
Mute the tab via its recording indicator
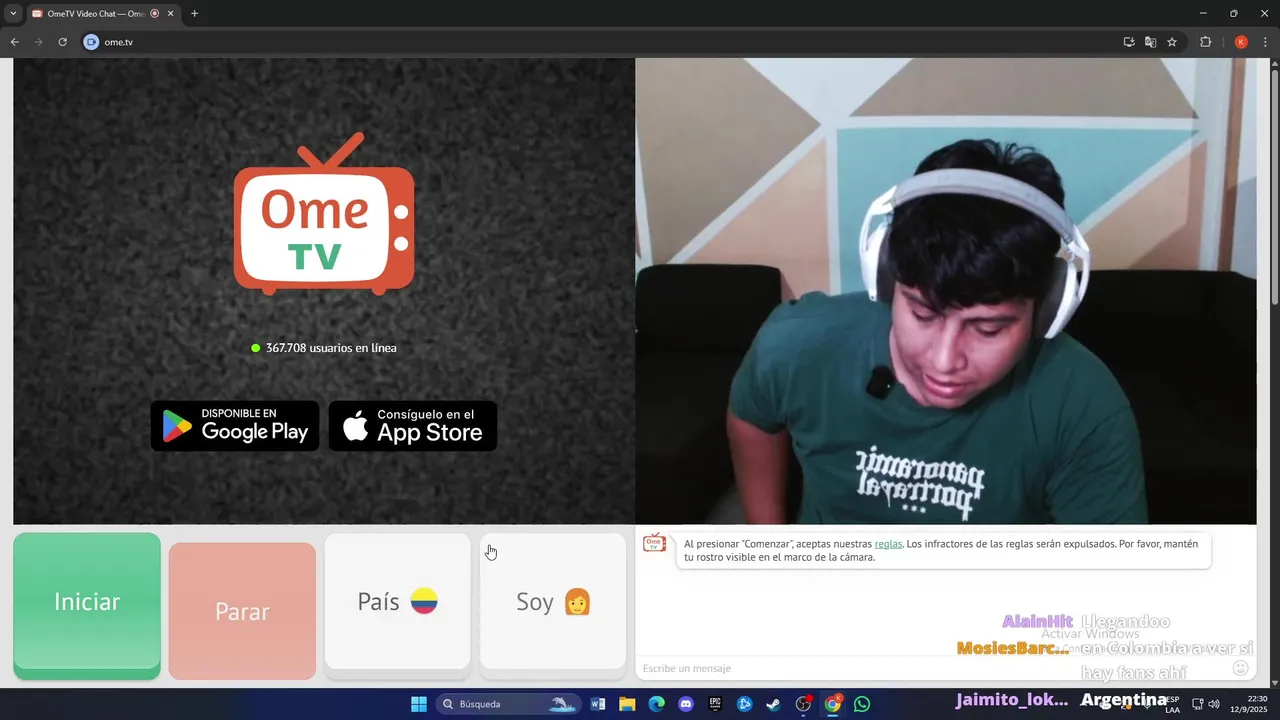(154, 14)
